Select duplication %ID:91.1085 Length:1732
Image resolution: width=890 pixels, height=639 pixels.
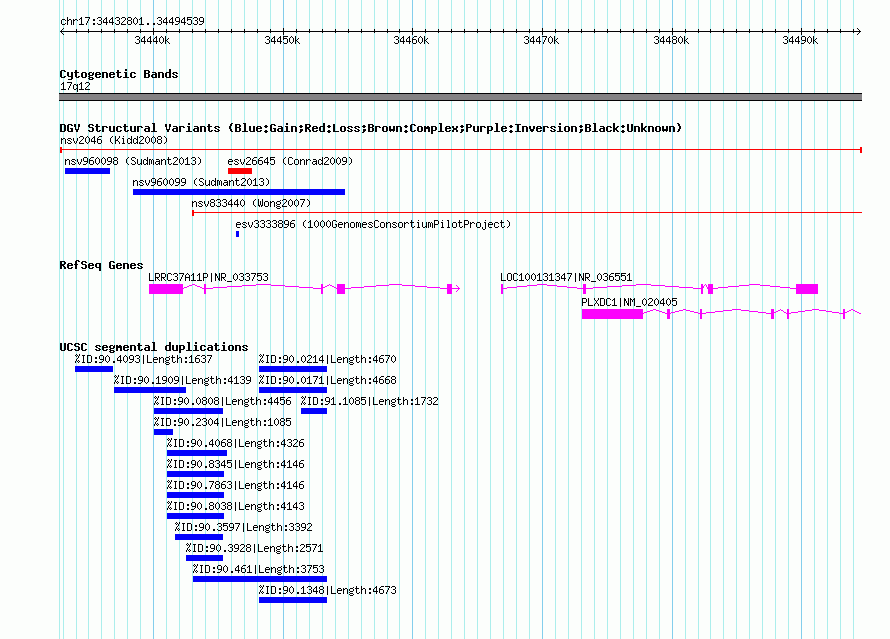(x=313, y=411)
